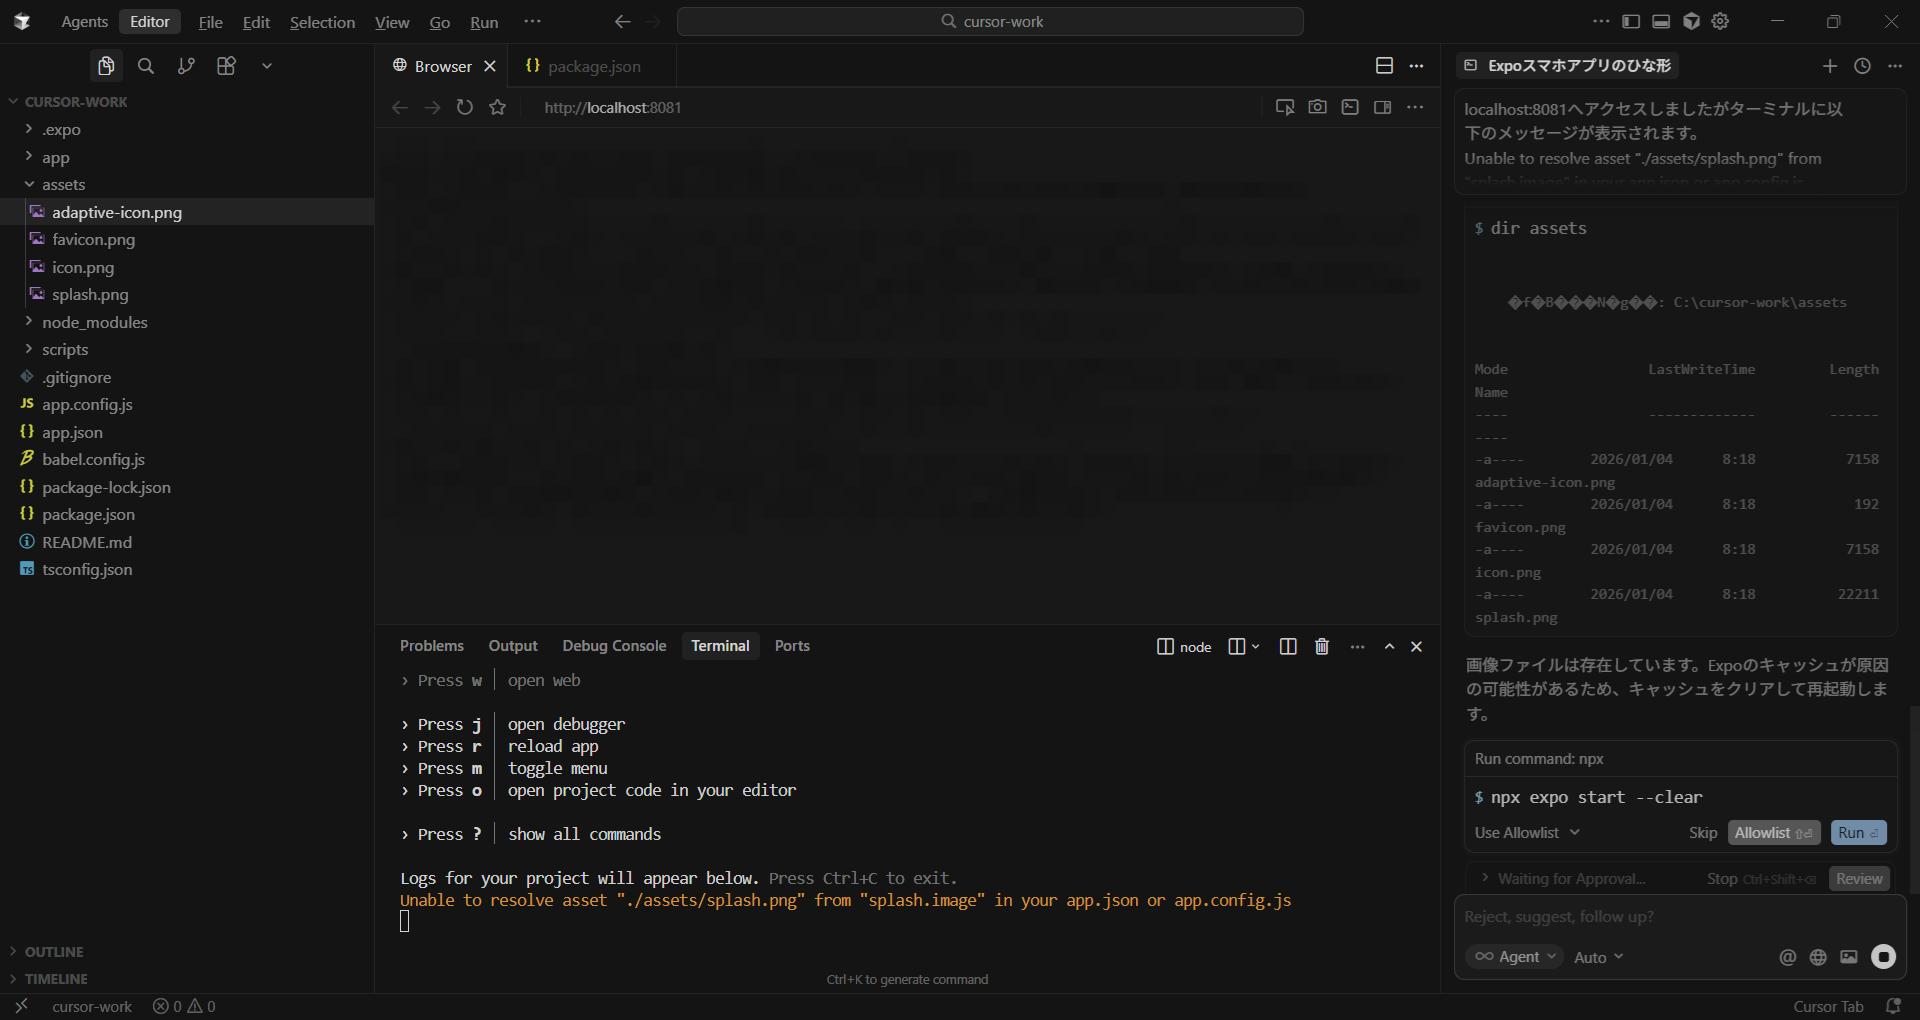Kill the terminal with the trash icon
Screen dimensions: 1920x1020
click(1322, 647)
